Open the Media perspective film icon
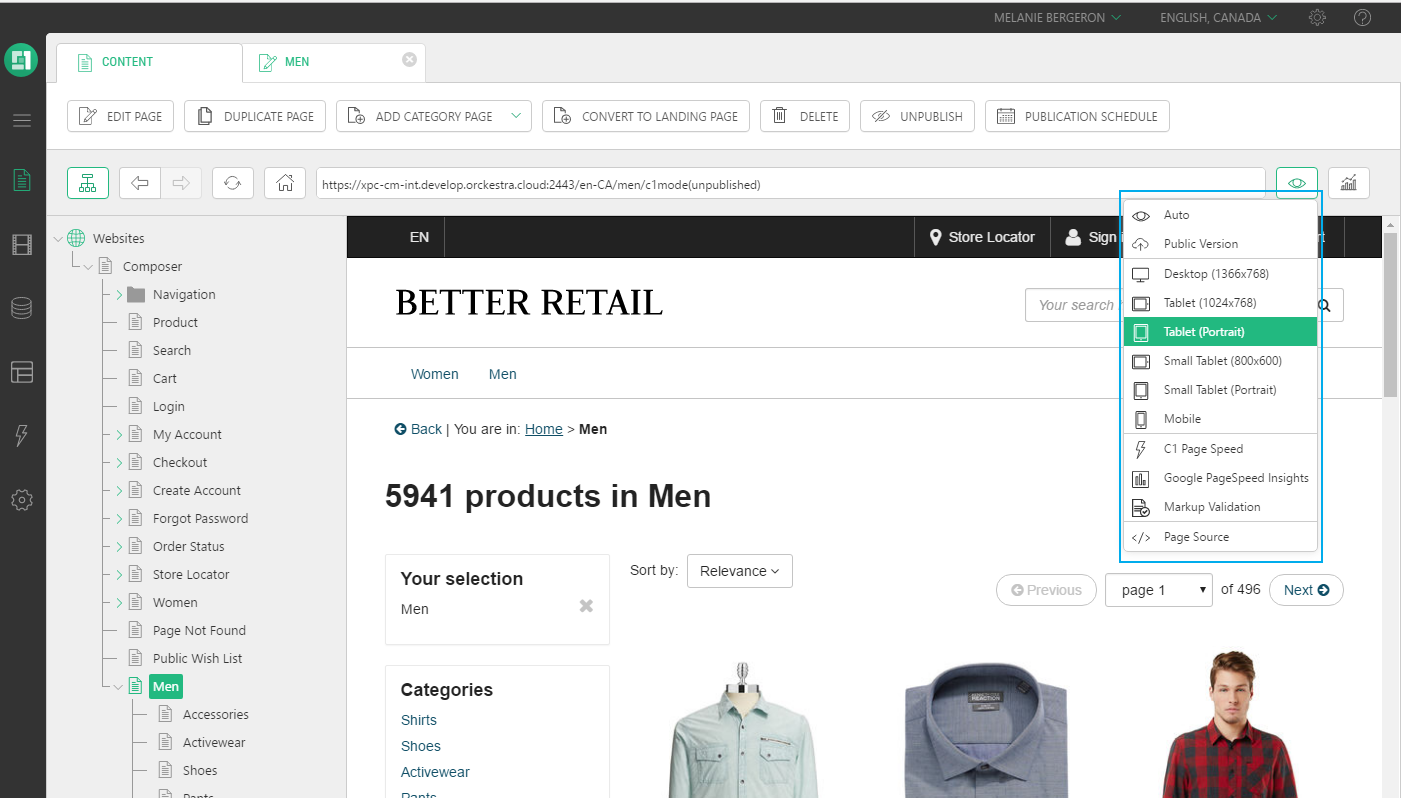Image resolution: width=1401 pixels, height=798 pixels. coord(22,244)
